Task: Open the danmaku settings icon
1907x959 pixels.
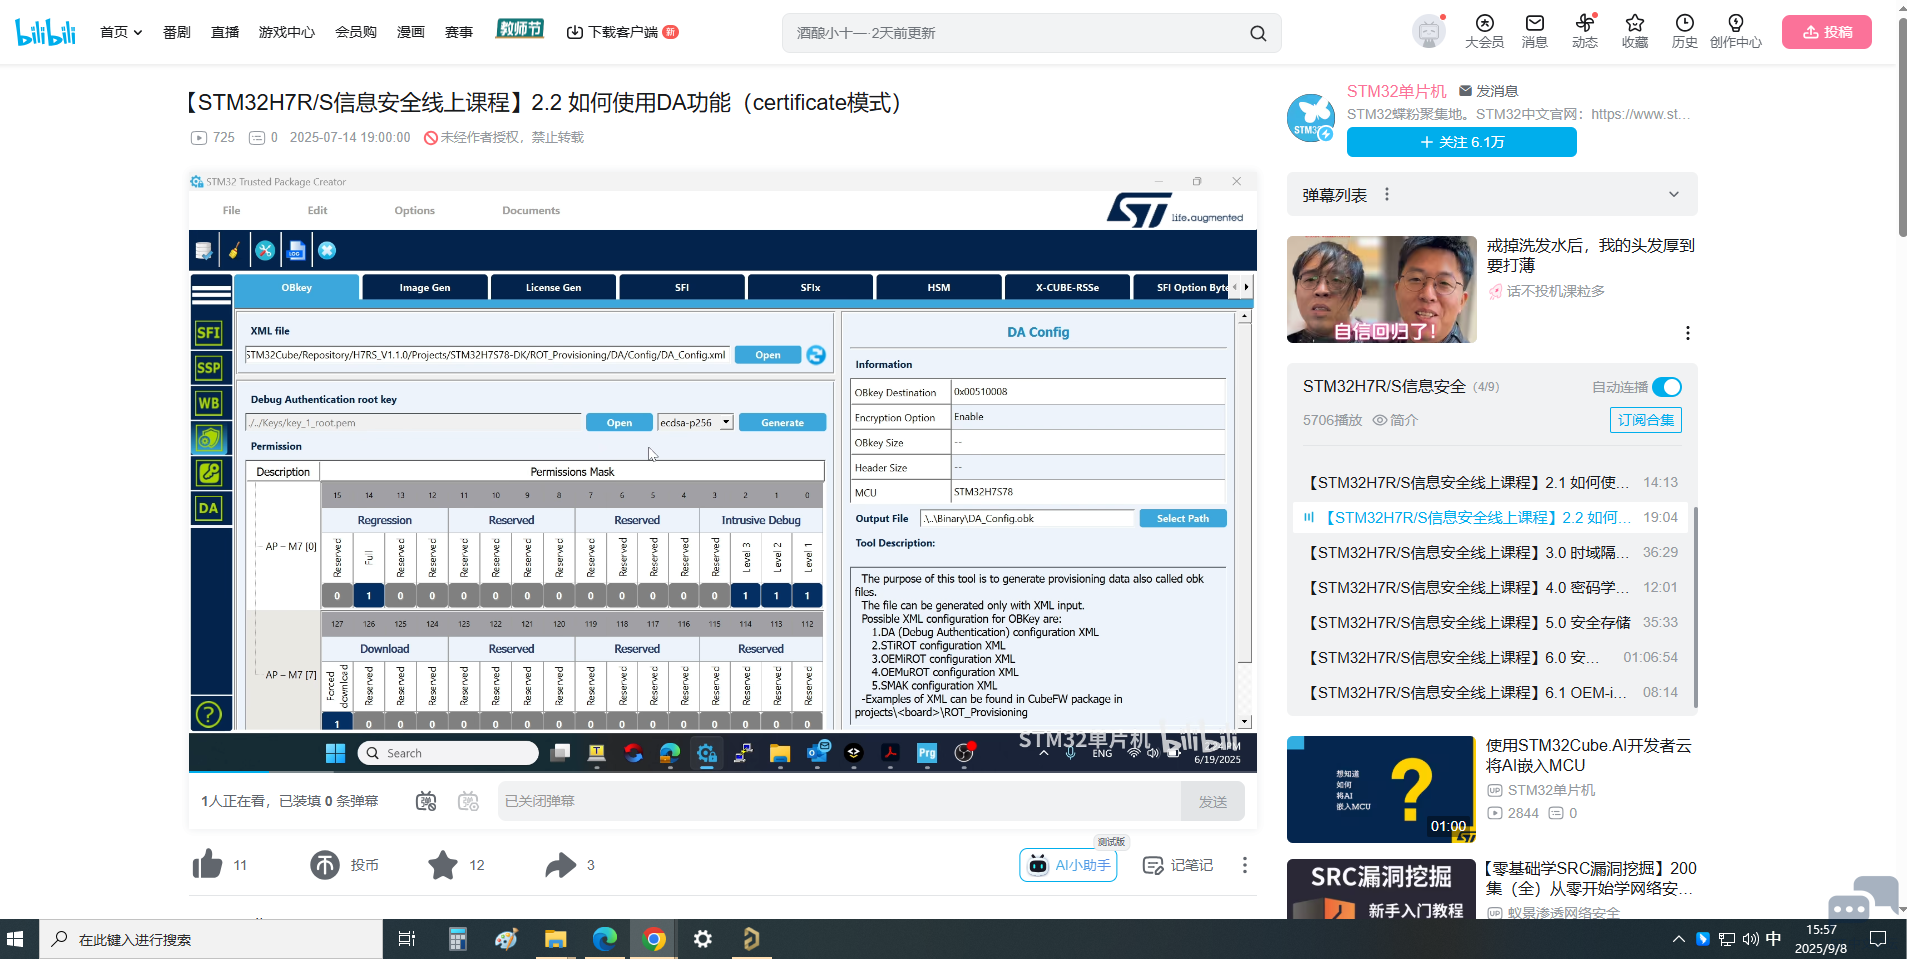Action: (x=468, y=801)
